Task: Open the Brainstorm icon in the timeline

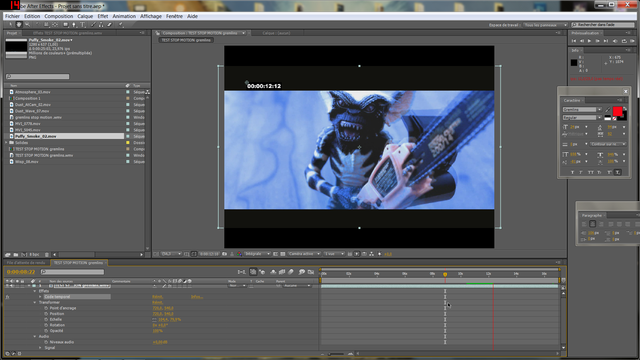Action: [x=302, y=272]
